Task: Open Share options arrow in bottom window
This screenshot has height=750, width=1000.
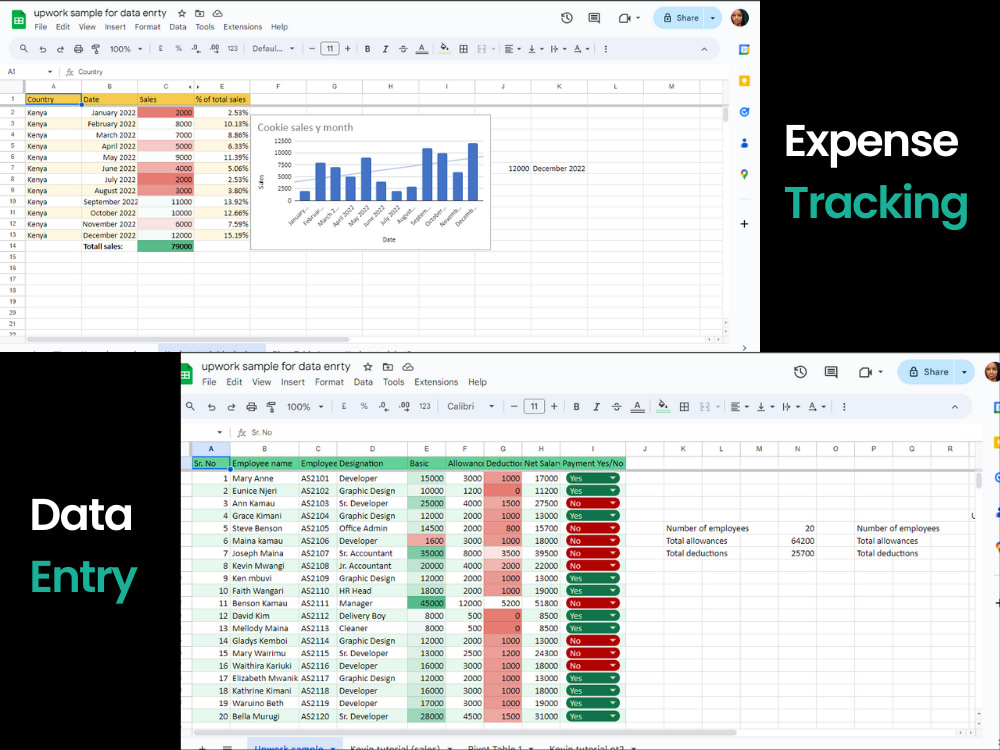Action: (964, 372)
